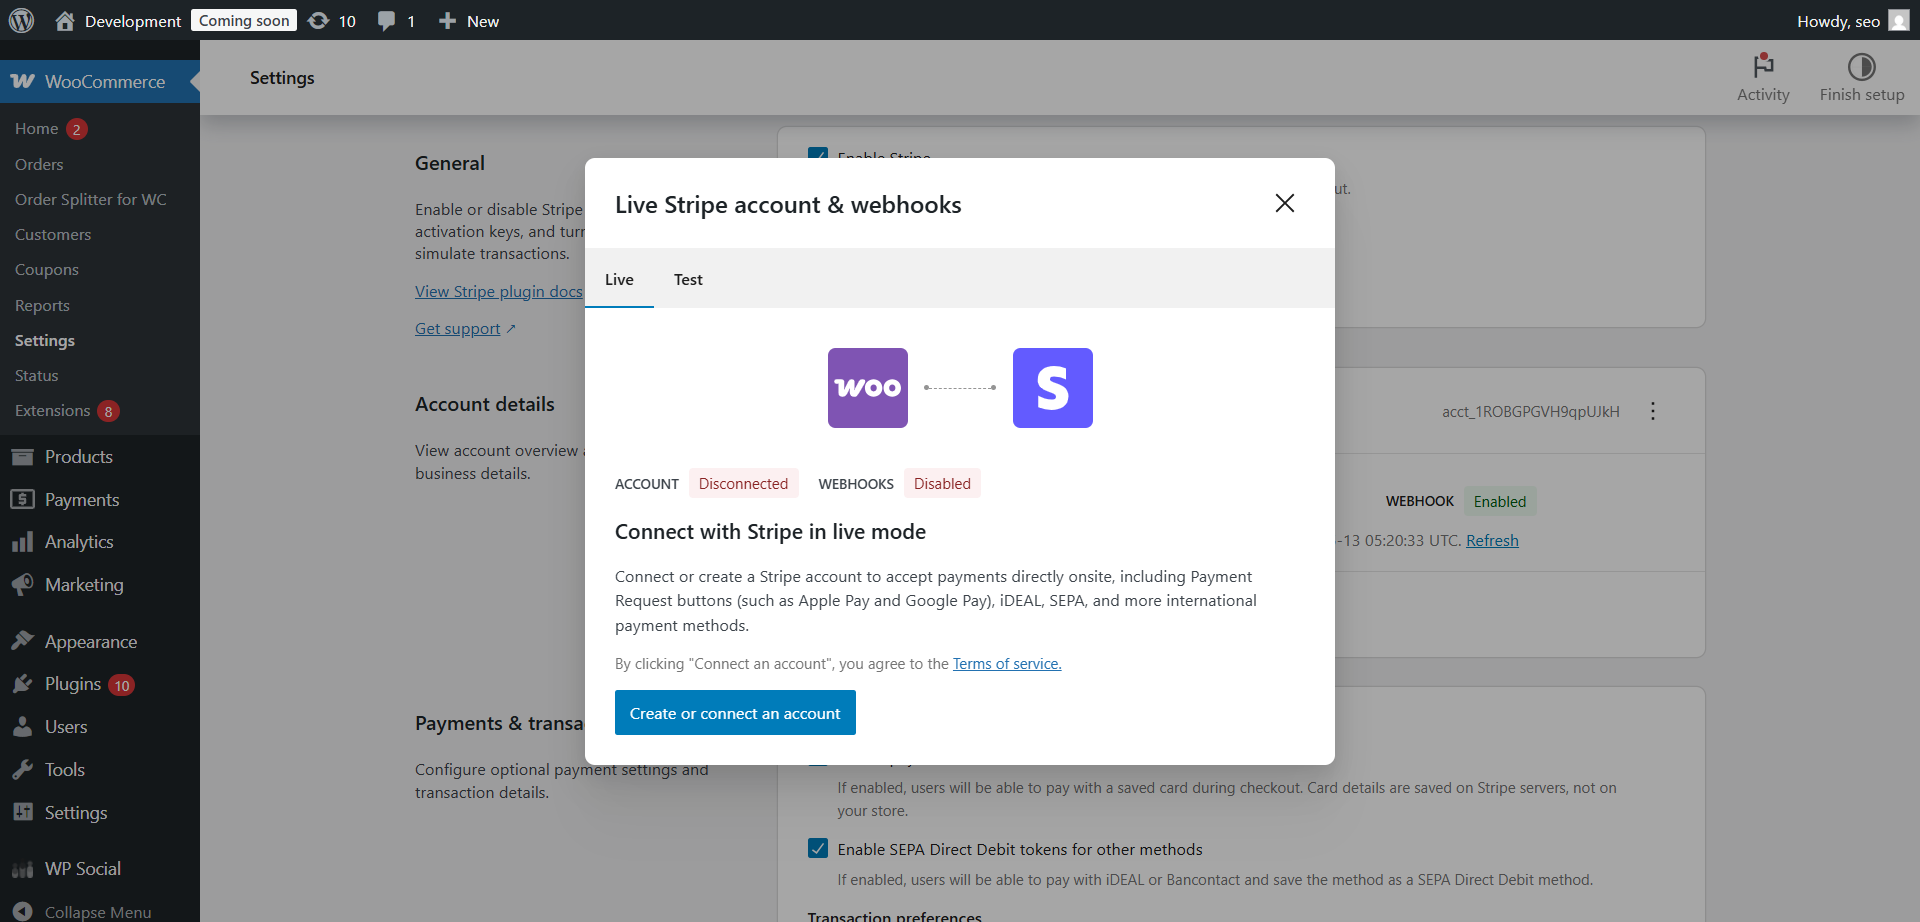
Task: Click the Enabled webhook badge
Action: coord(1500,501)
